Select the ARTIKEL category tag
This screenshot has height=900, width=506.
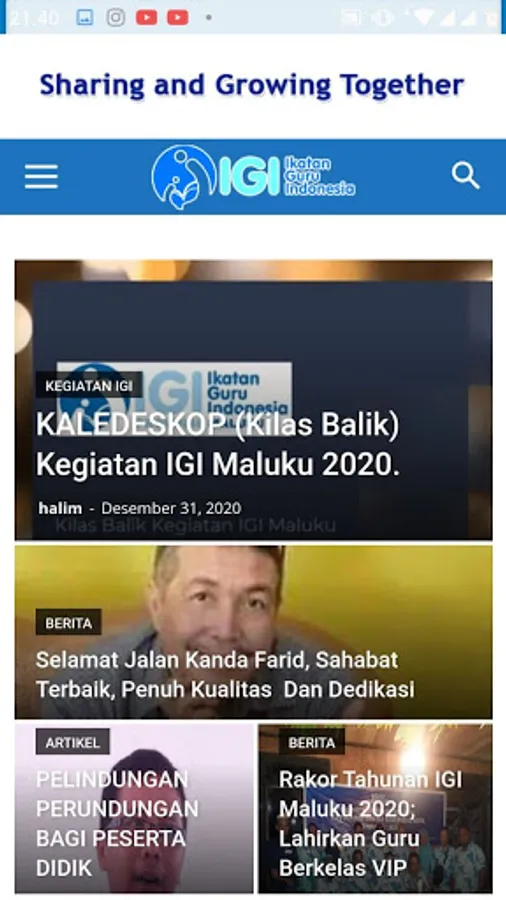73,742
